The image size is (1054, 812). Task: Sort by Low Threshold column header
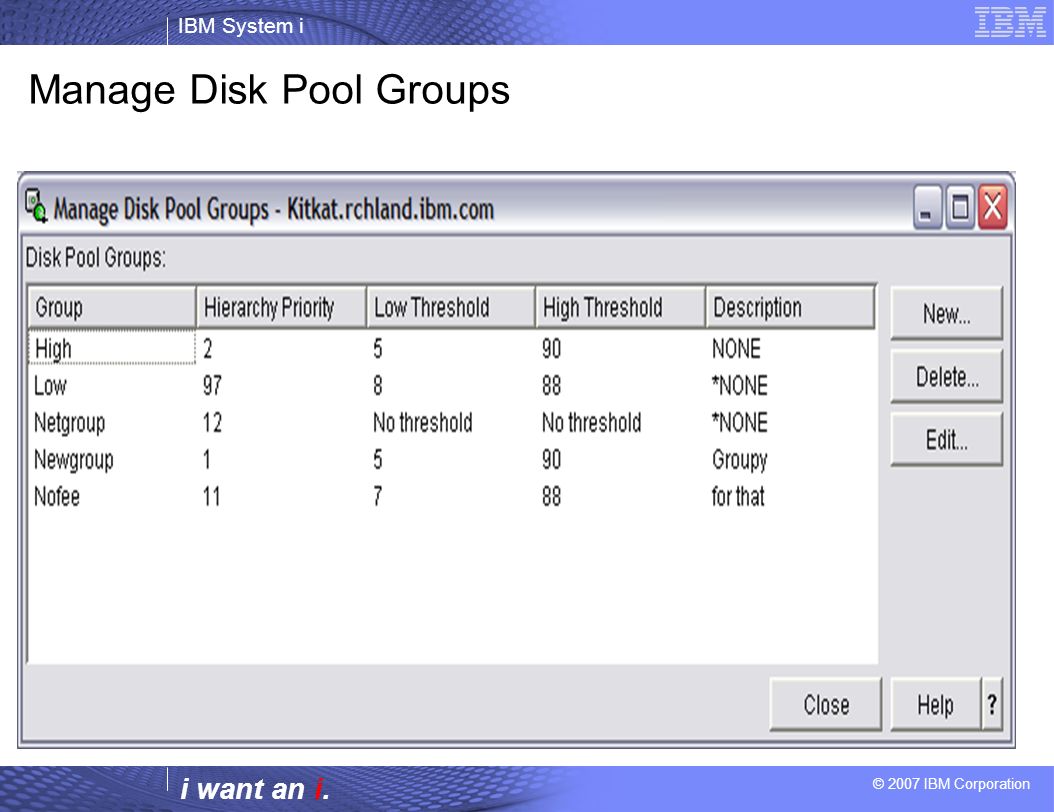click(450, 307)
